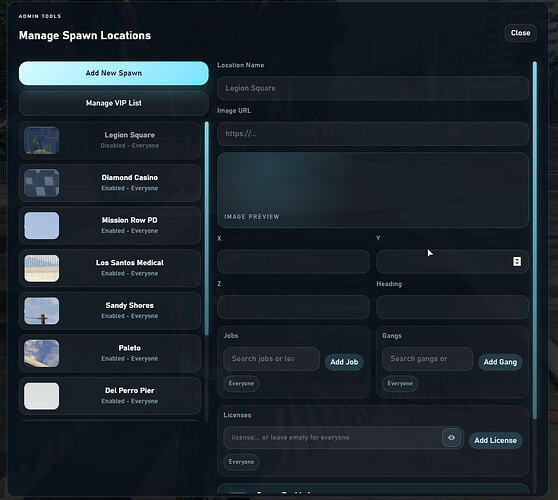Select the Legion Square thumbnail image
Viewport: 558px width, 500px height.
tap(42, 141)
